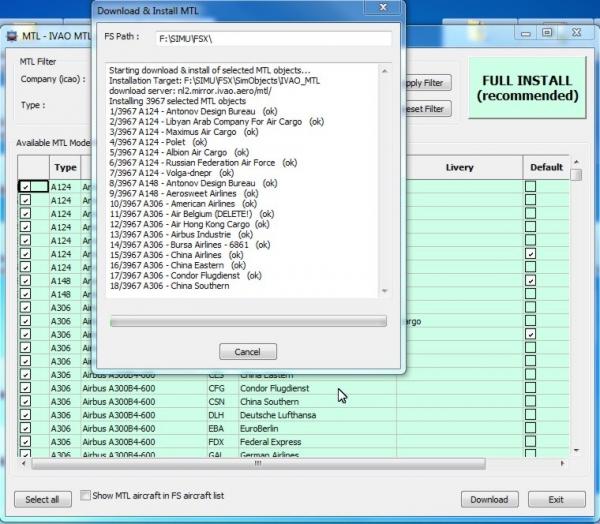The width and height of the screenshot is (600, 524).
Task: Check Default box for Federal Express row
Action: pos(530,441)
